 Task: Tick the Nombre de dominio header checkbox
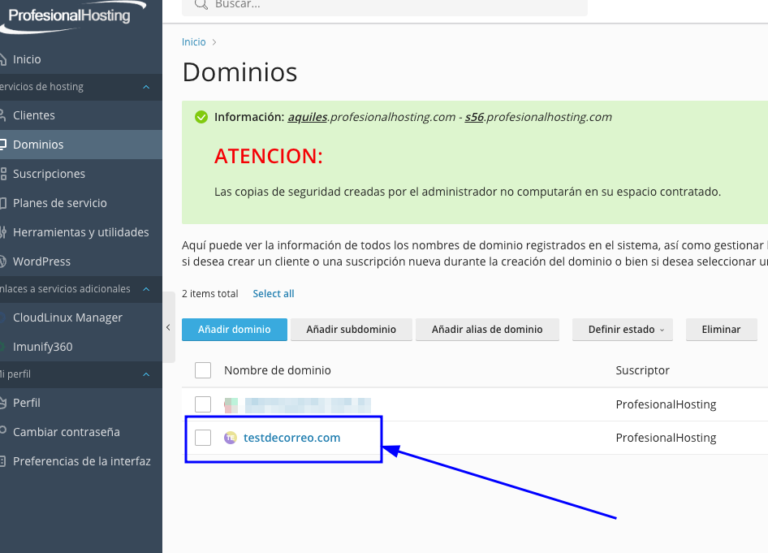click(203, 370)
